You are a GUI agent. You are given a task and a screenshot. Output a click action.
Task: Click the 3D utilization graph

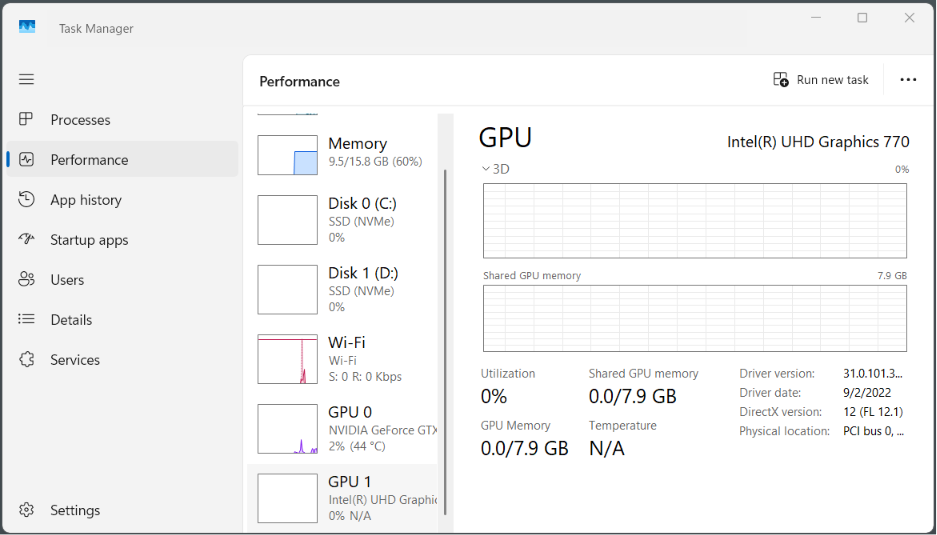695,221
